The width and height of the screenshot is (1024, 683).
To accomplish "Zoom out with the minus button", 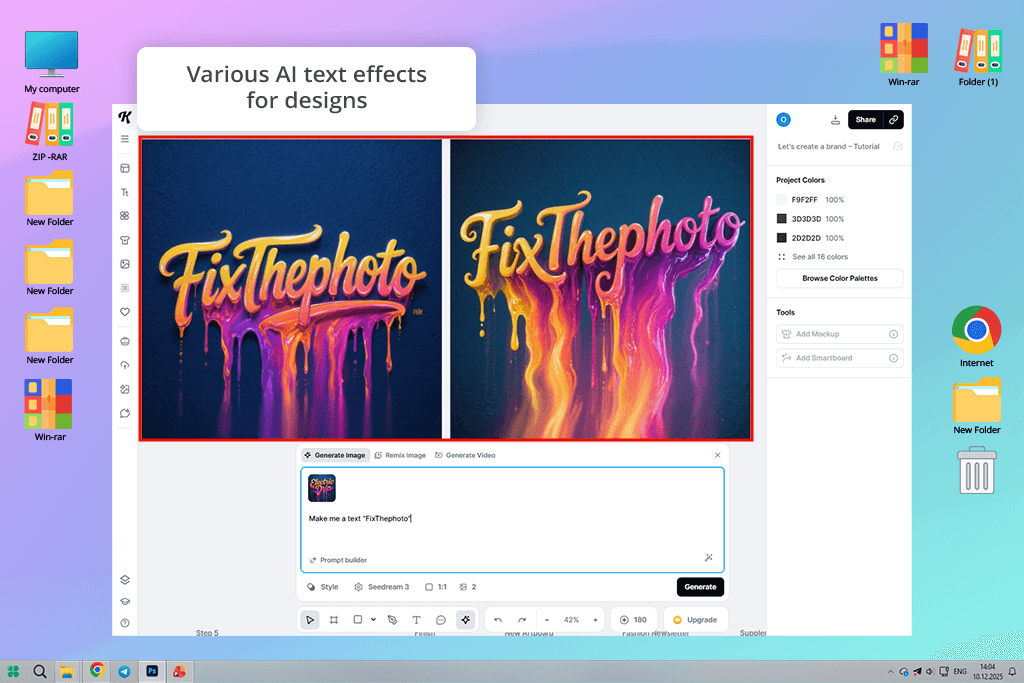I will tap(547, 620).
